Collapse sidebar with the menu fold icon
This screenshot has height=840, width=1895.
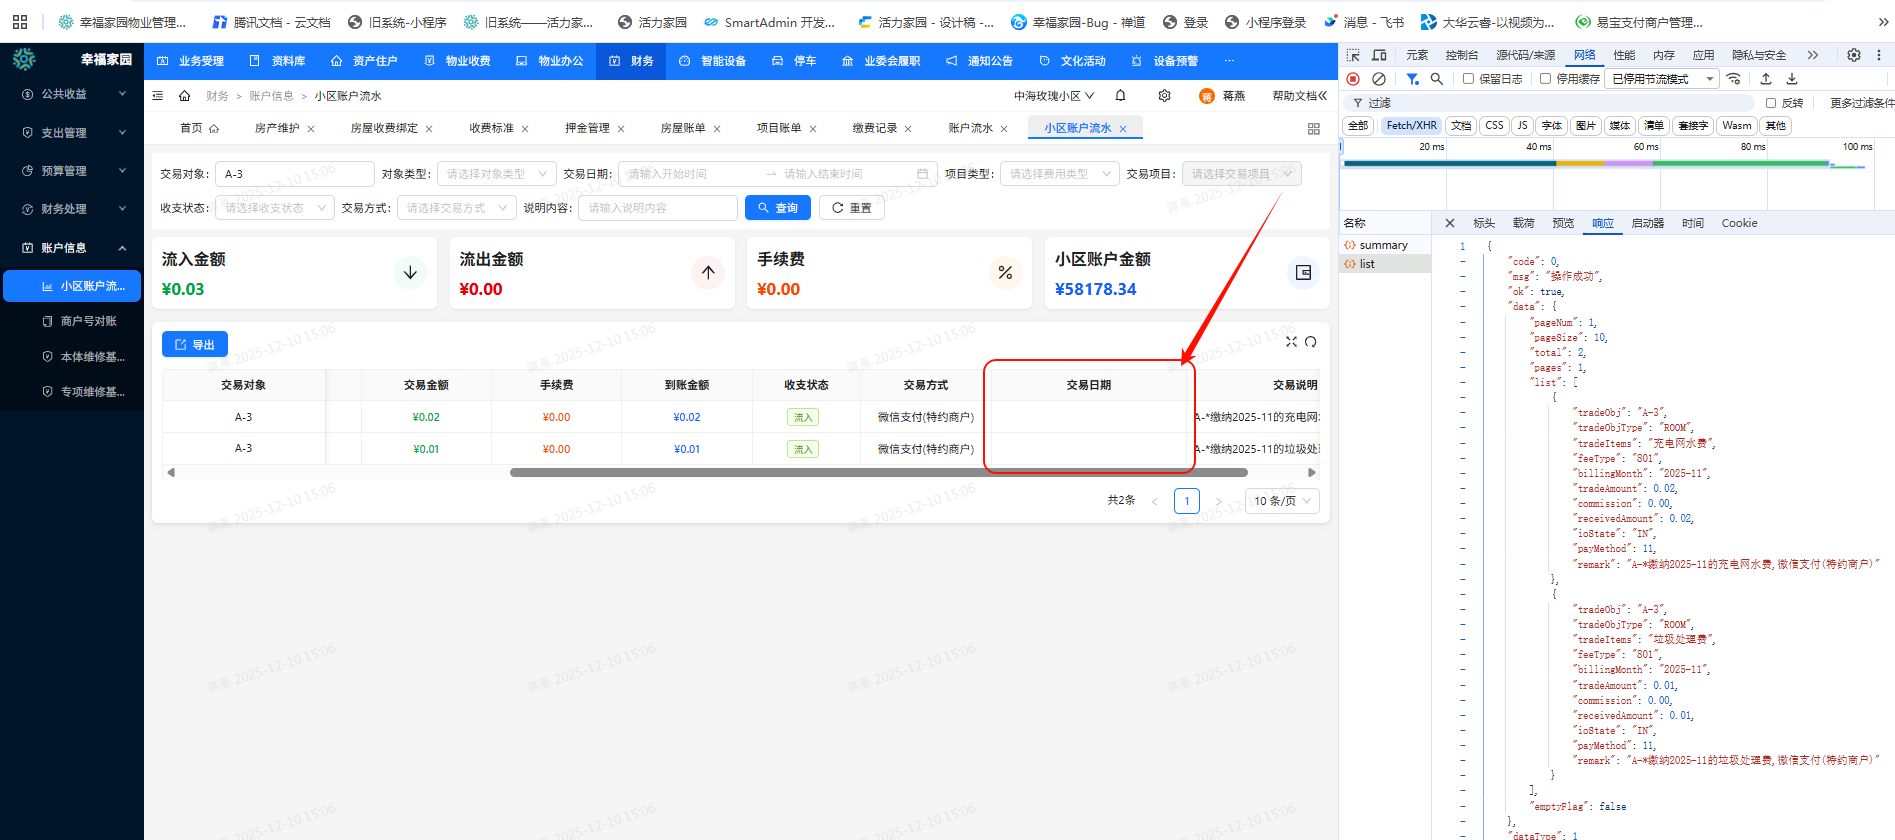[x=158, y=96]
